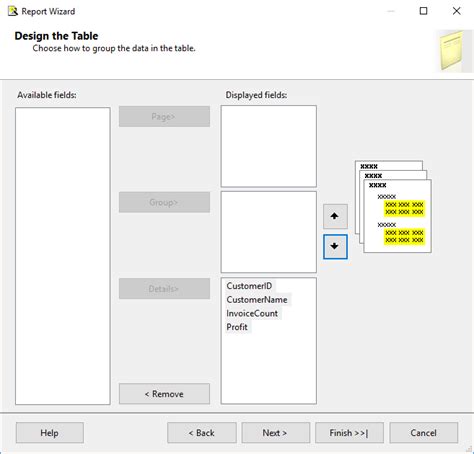Click inside the Available fields list box

point(63,256)
